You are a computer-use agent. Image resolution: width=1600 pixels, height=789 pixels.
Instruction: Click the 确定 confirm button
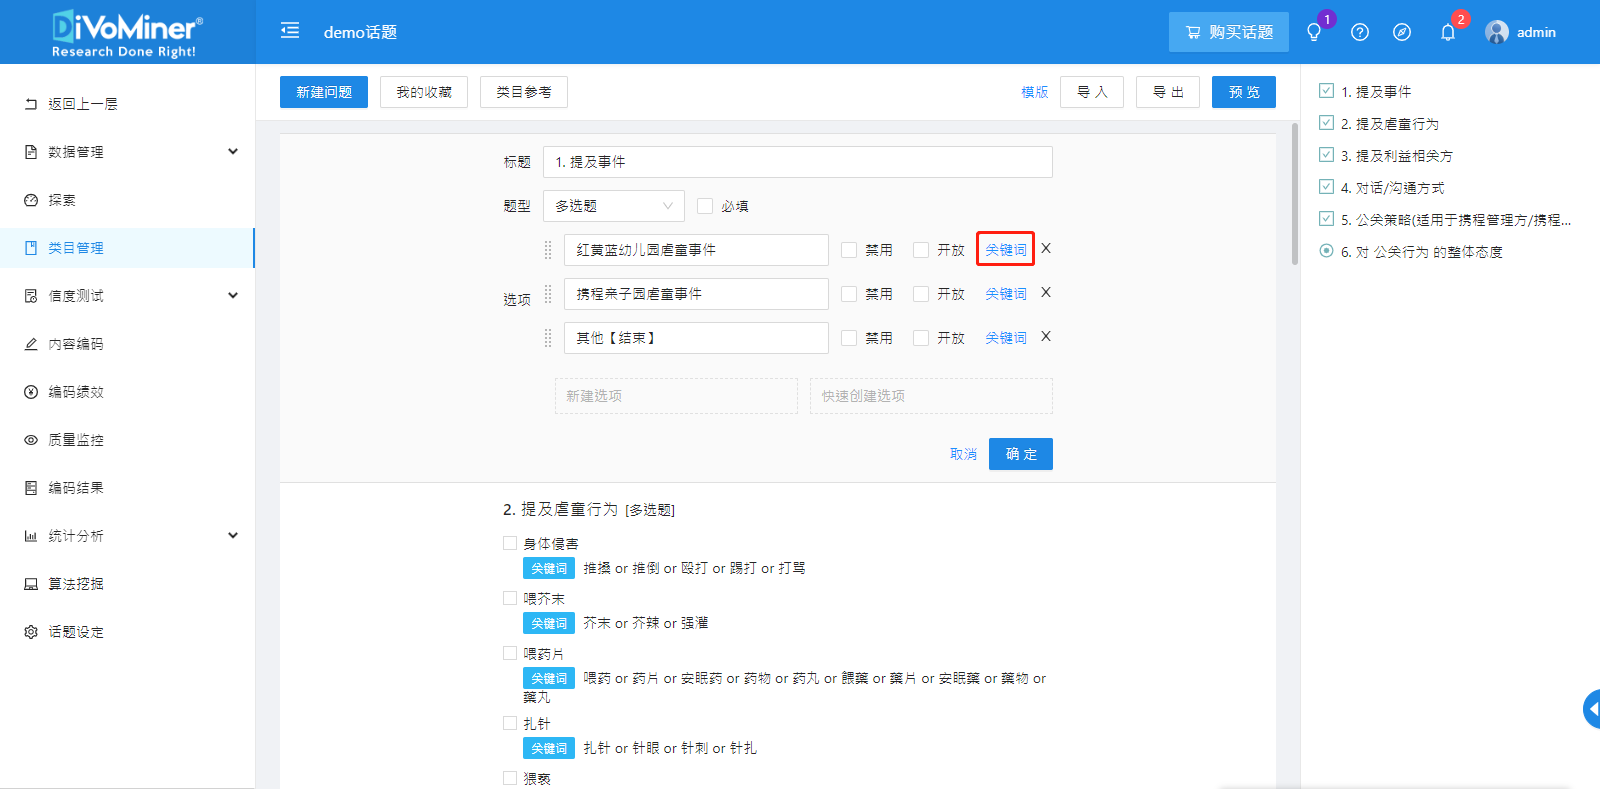pos(1020,454)
